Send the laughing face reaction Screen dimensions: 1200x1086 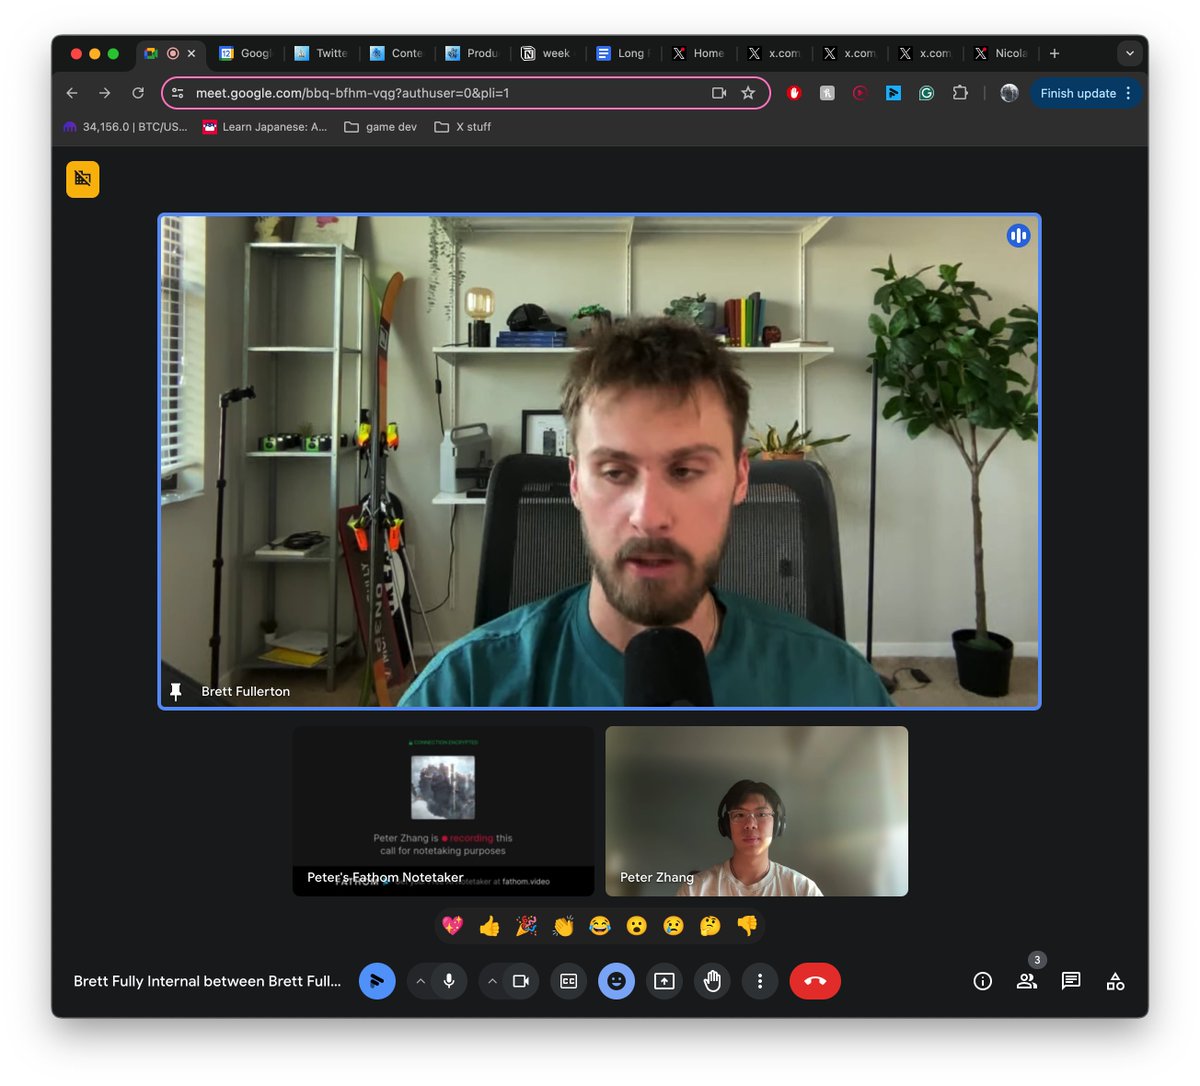(600, 926)
